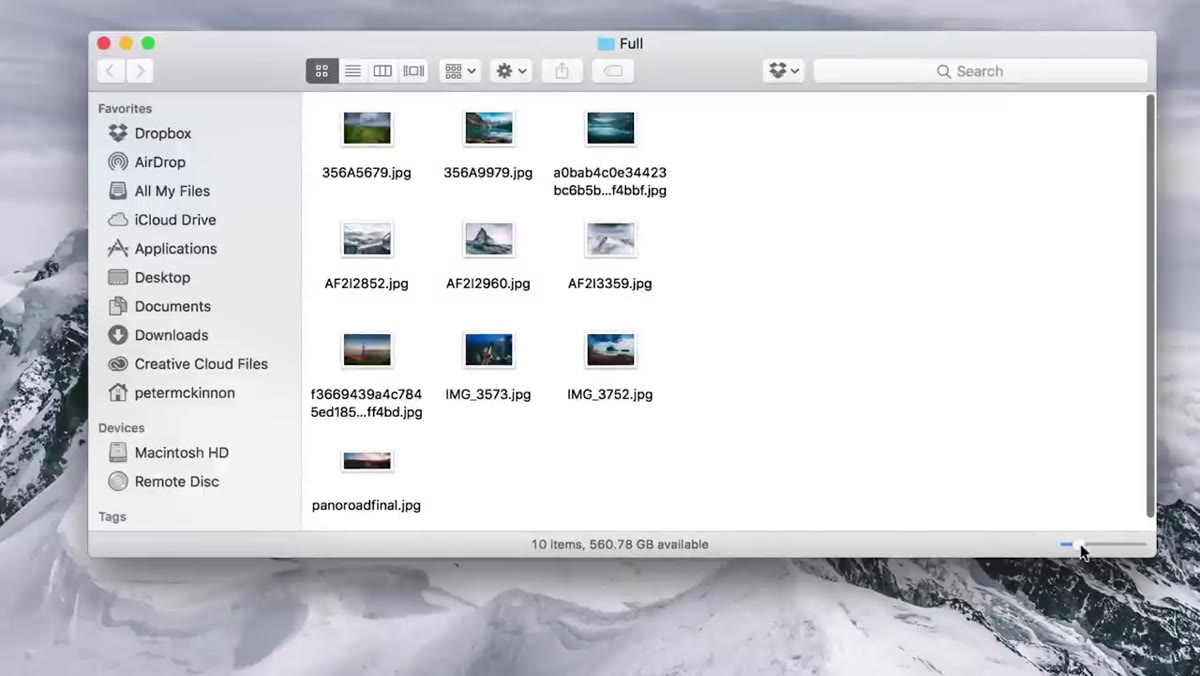This screenshot has height=676, width=1200.
Task: Switch to list view mode
Action: pos(352,71)
